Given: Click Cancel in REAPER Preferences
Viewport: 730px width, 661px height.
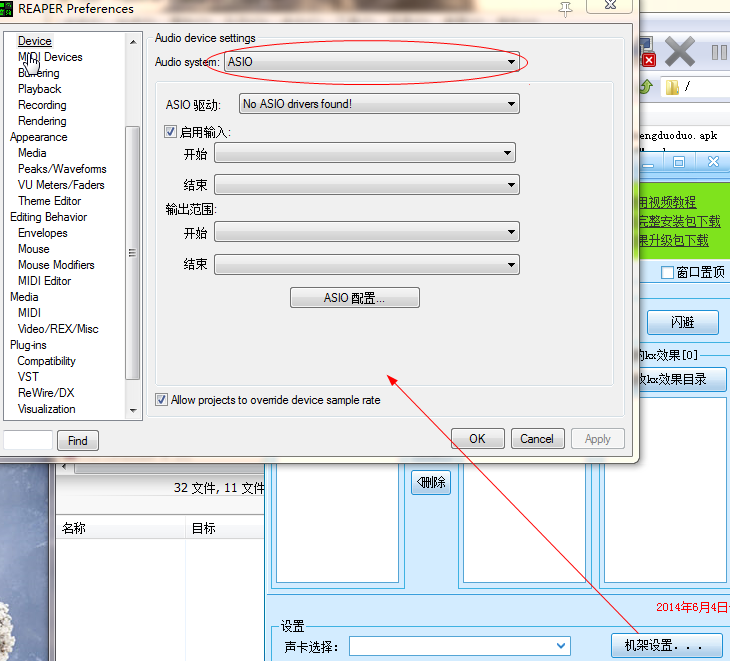Looking at the screenshot, I should tap(537, 439).
